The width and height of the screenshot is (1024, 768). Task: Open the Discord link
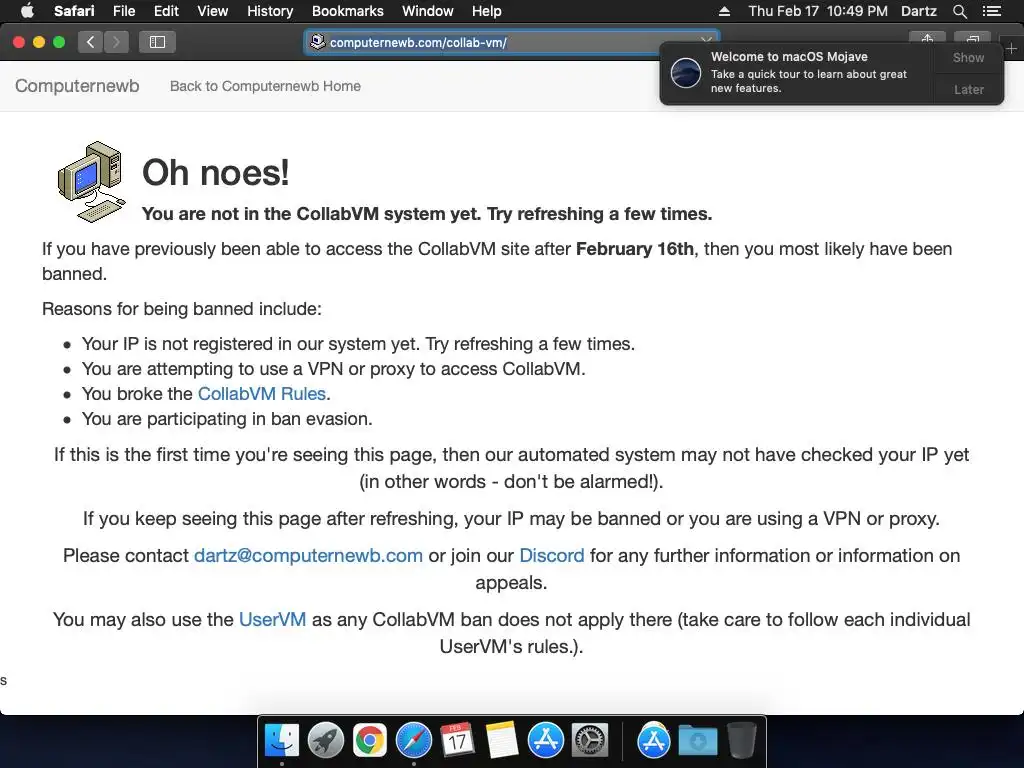(x=552, y=555)
